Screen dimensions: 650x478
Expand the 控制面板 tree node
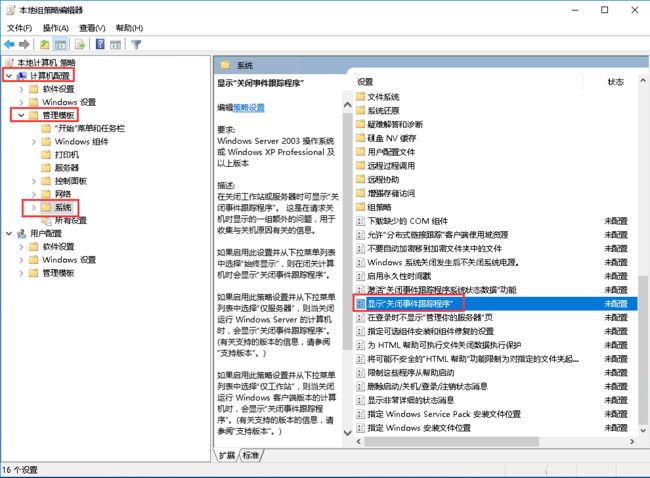[34, 181]
